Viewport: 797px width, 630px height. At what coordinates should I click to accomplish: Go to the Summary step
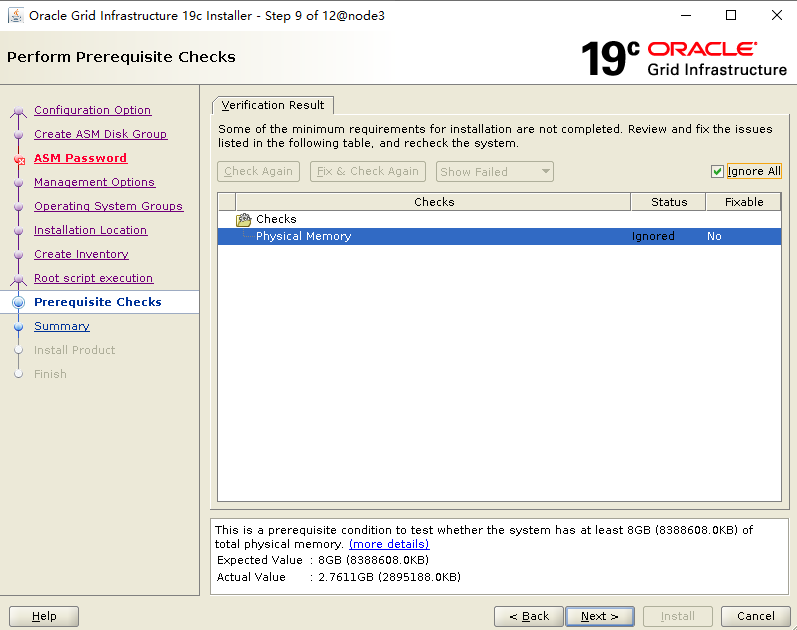[x=62, y=326]
